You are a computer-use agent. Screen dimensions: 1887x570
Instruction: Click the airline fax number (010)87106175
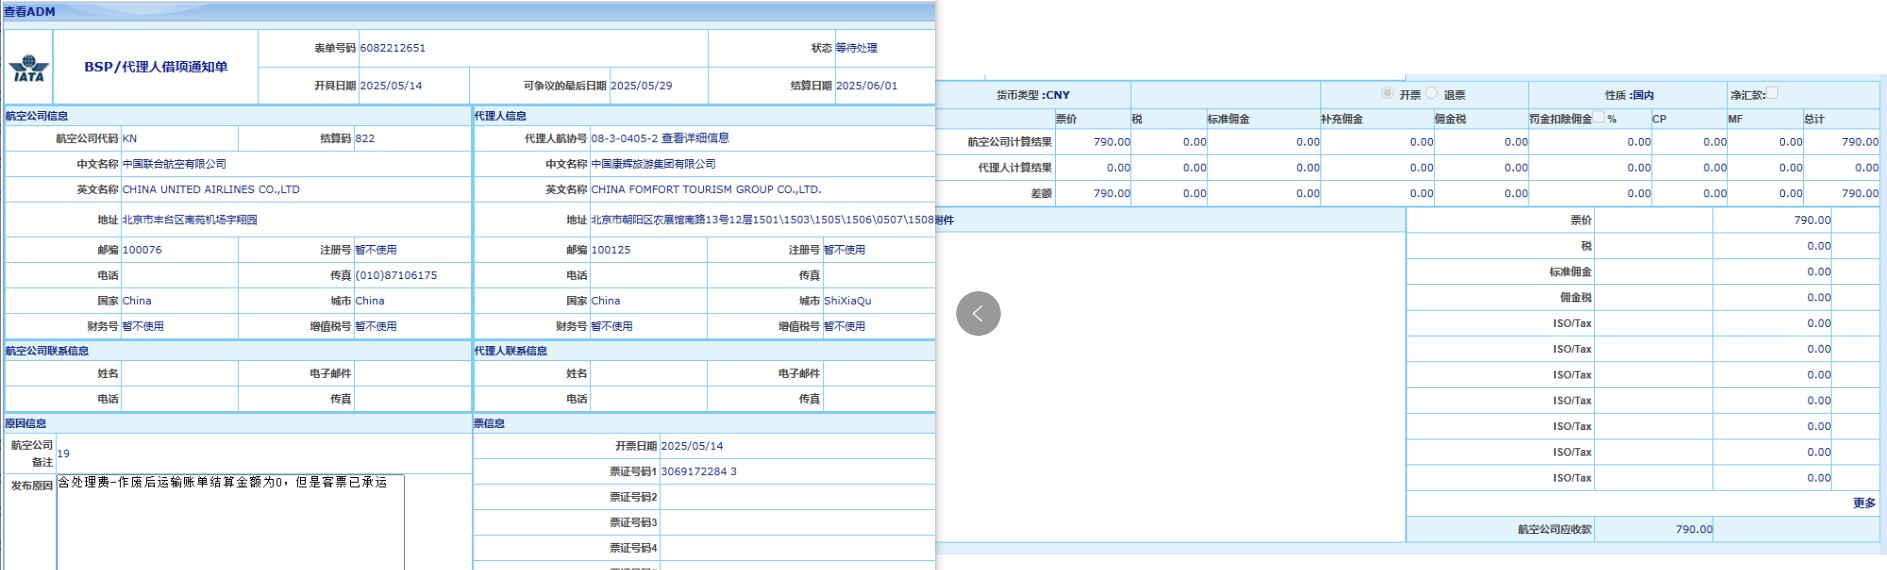pos(396,275)
